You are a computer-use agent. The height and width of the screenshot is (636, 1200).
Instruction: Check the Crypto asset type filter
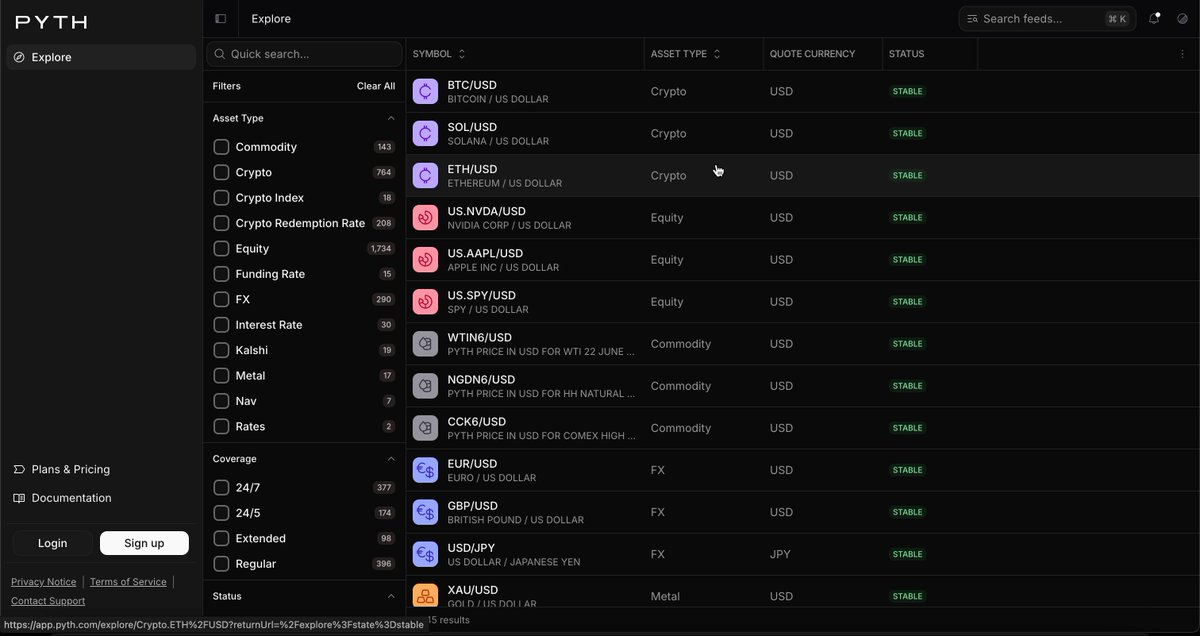point(221,172)
